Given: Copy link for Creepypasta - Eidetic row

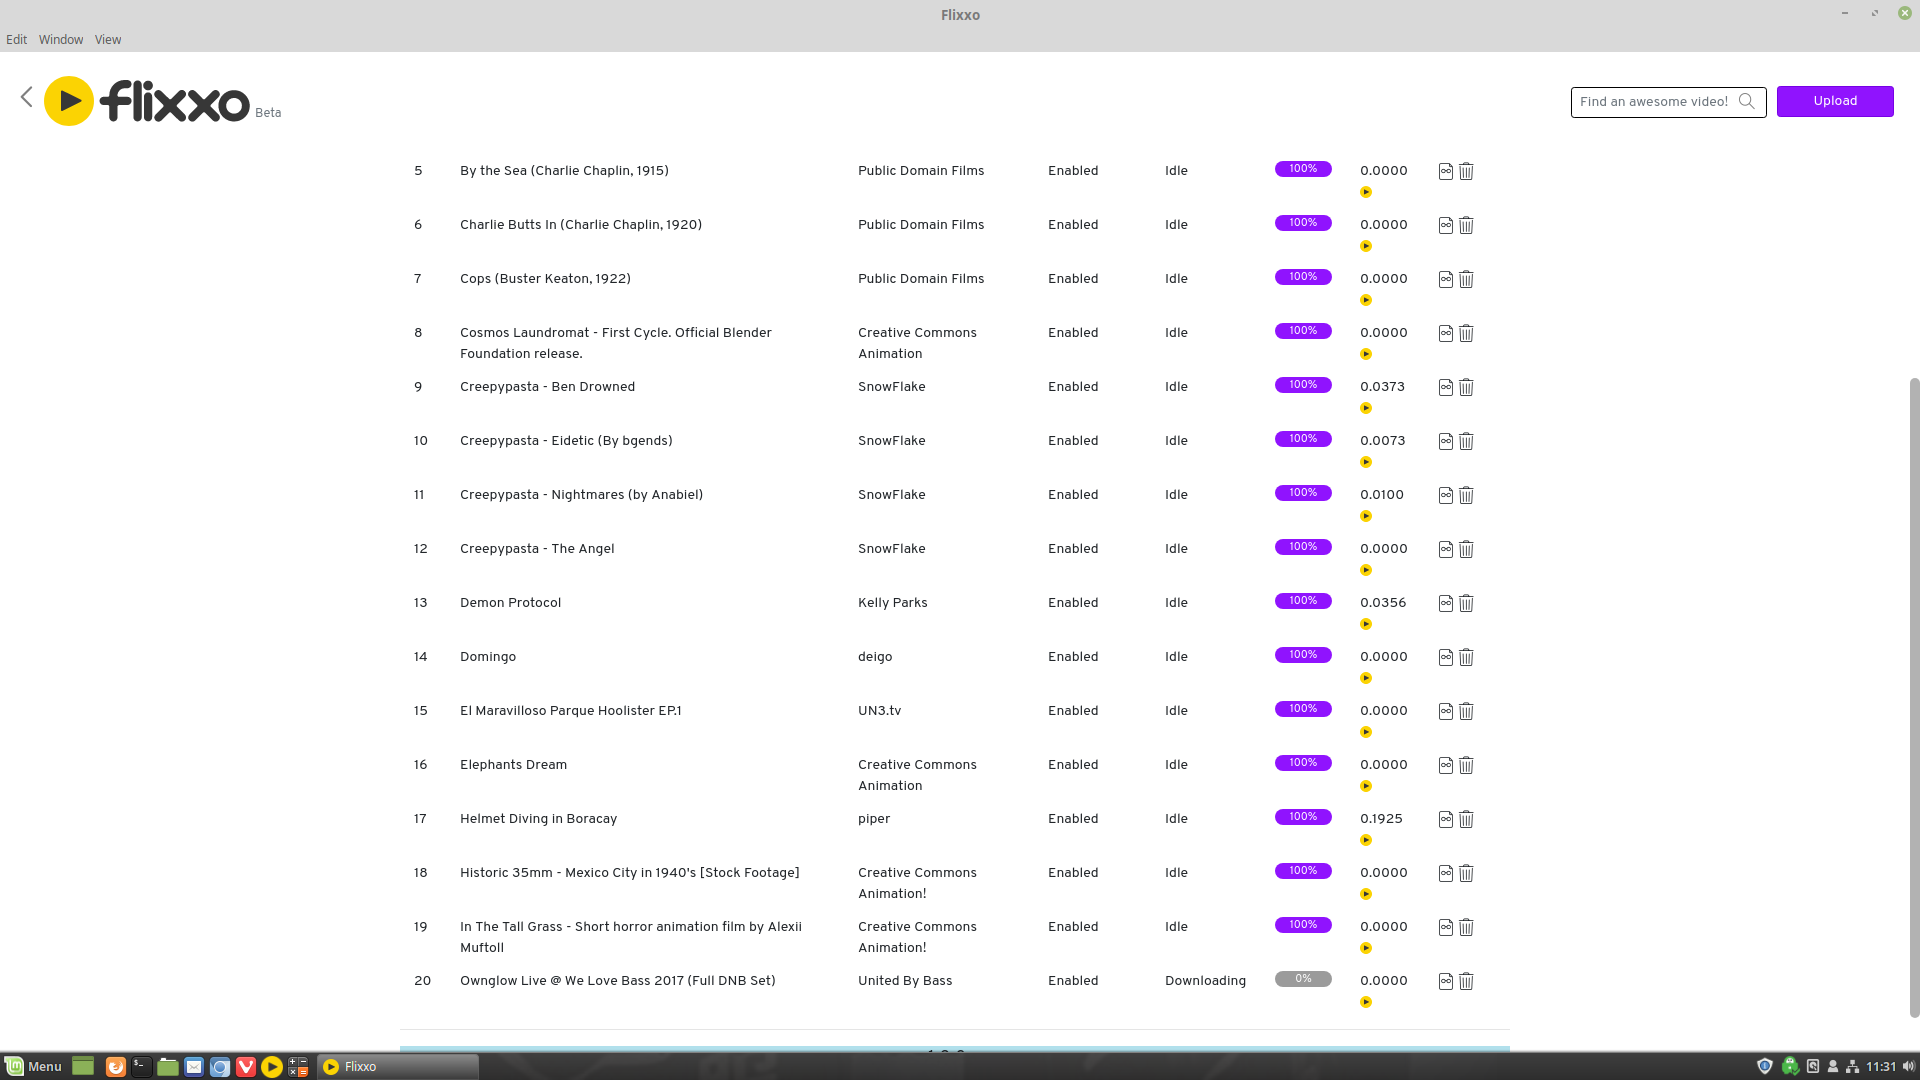Looking at the screenshot, I should 1446,441.
